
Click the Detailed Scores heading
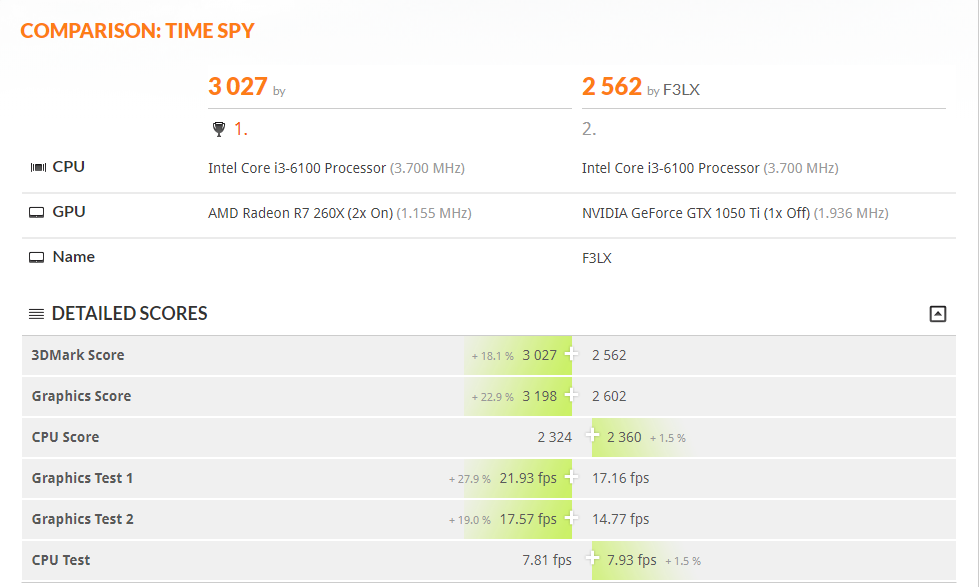pos(129,313)
